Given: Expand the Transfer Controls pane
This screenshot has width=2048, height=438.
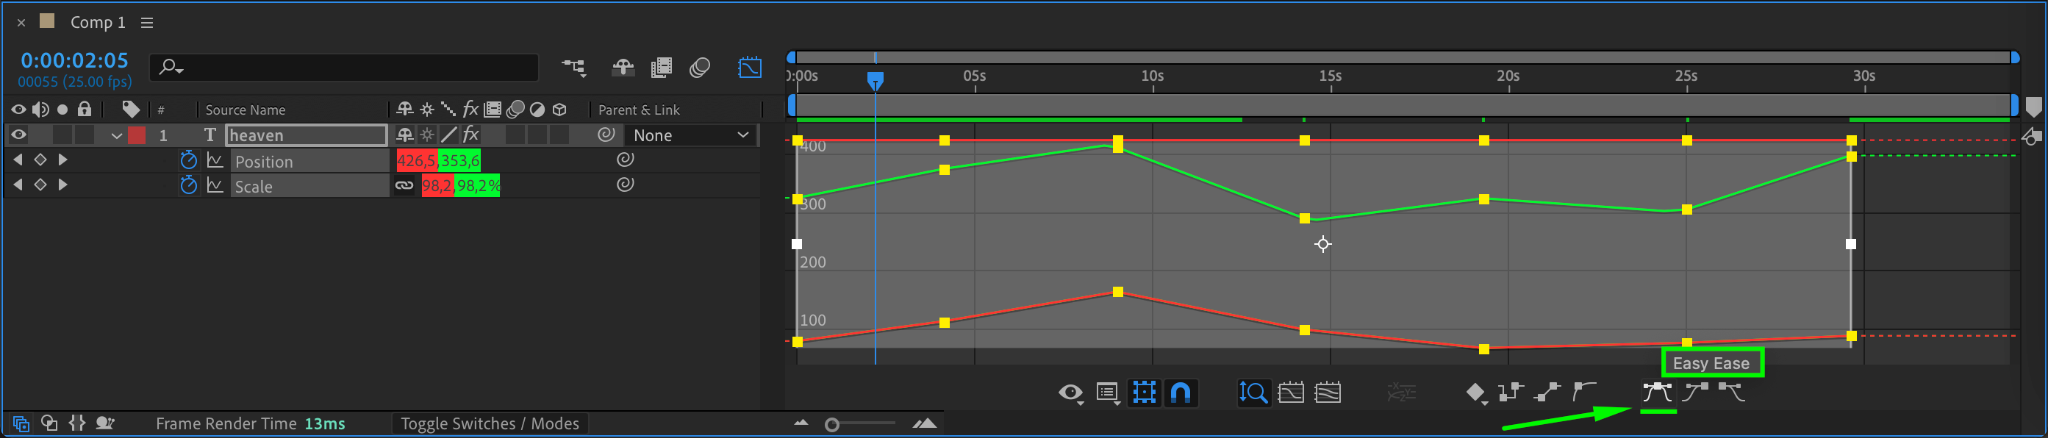Looking at the screenshot, I should 49,423.
